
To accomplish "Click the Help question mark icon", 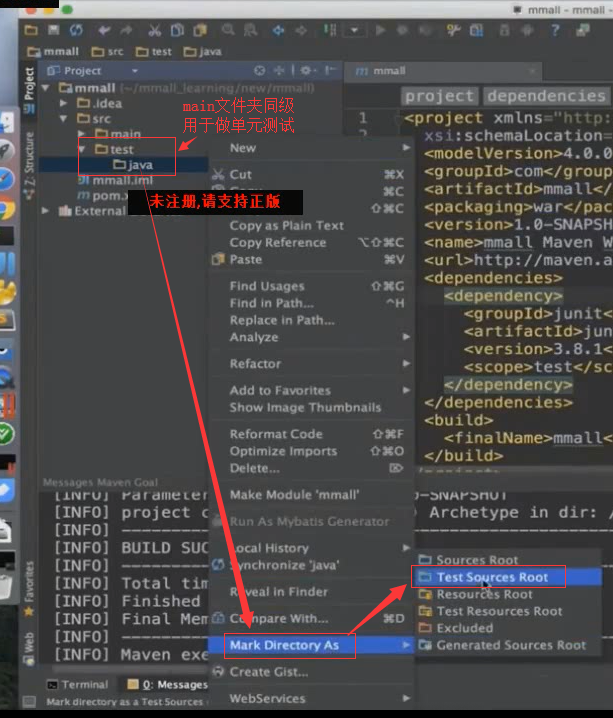I will (x=555, y=31).
